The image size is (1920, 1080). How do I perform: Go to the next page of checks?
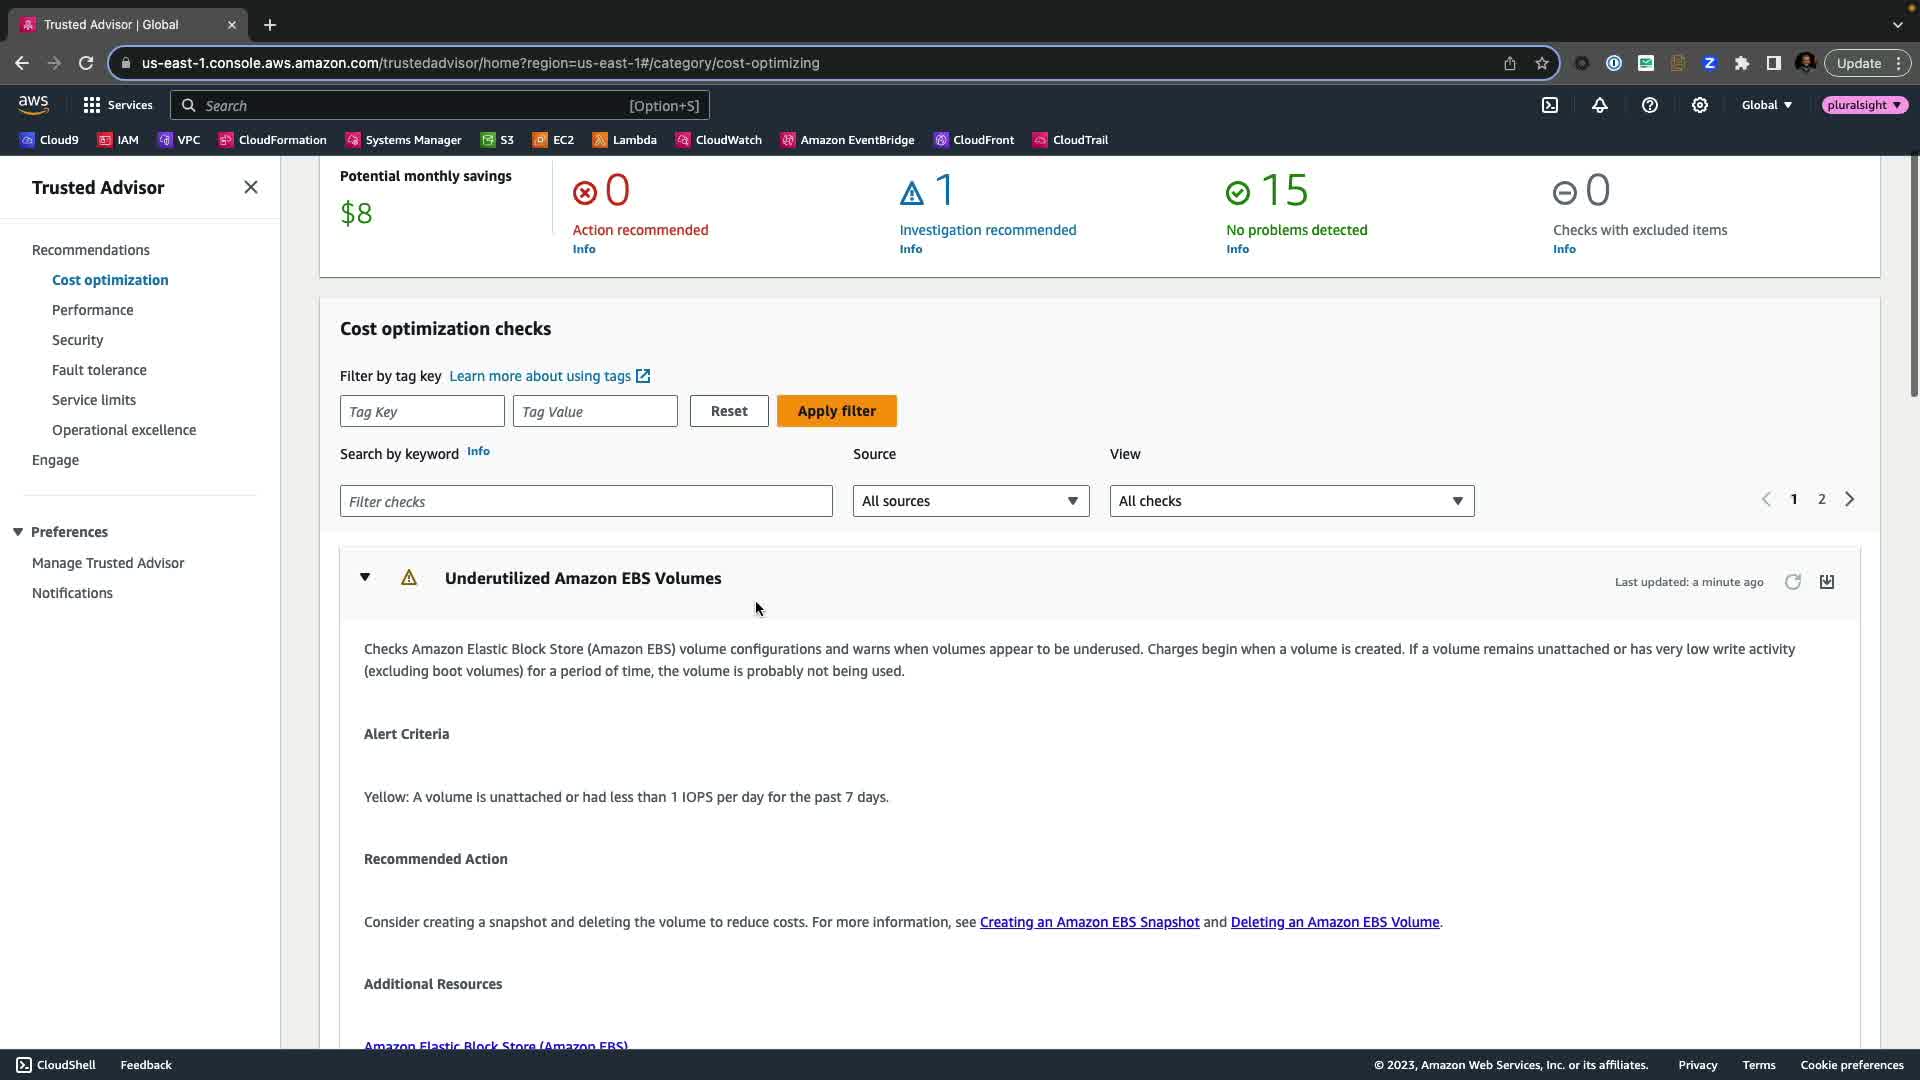pyautogui.click(x=1849, y=499)
